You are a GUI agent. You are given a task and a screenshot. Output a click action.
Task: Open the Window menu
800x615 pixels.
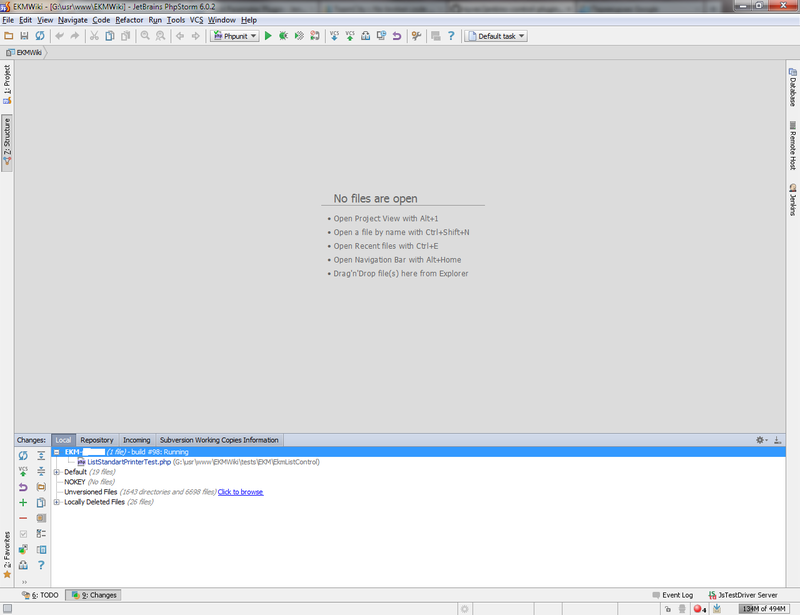pyautogui.click(x=221, y=20)
